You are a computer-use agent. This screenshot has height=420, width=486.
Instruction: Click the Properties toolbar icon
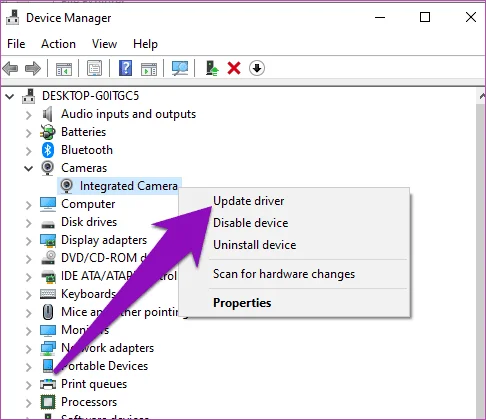coord(94,68)
